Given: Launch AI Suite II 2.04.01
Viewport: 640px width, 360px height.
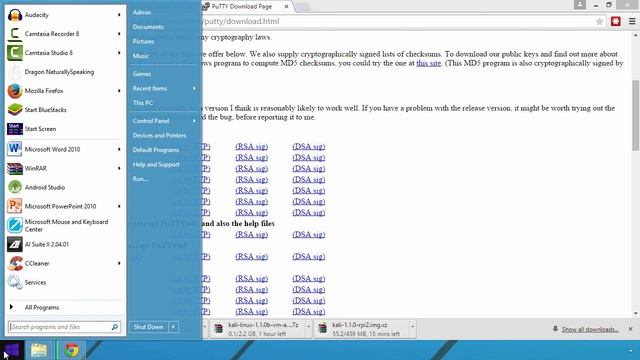Looking at the screenshot, I should (64, 244).
